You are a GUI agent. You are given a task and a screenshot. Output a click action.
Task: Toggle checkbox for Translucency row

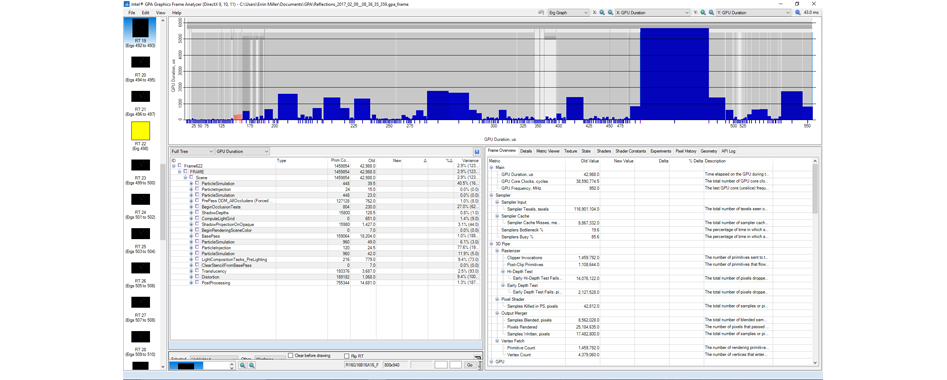197,271
